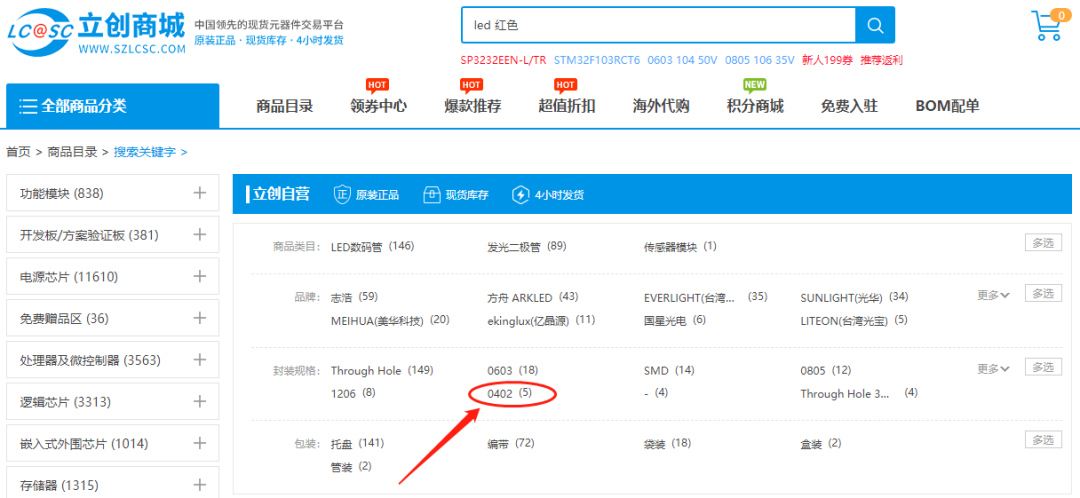Click the magnifier search button
The width and height of the screenshot is (1080, 498).
pos(875,25)
